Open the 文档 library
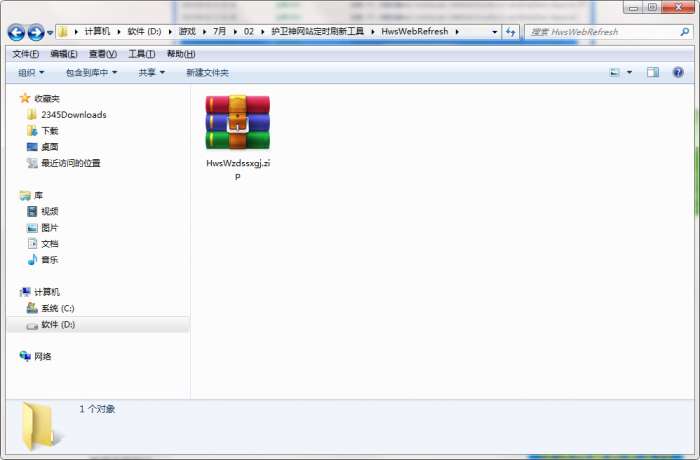The width and height of the screenshot is (700, 460). click(x=50, y=244)
